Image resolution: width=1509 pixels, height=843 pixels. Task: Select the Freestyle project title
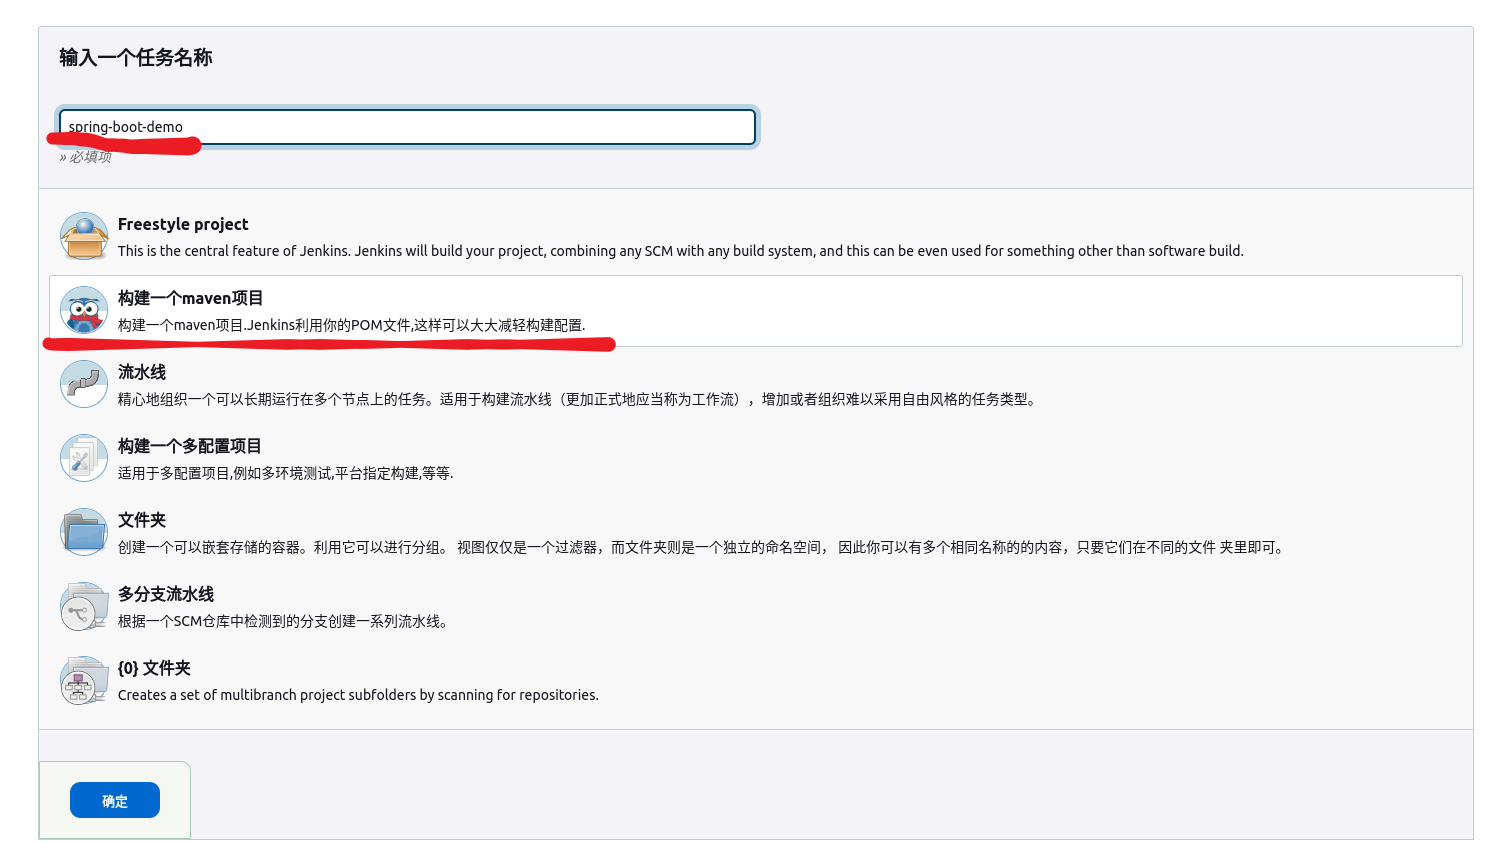coord(183,224)
